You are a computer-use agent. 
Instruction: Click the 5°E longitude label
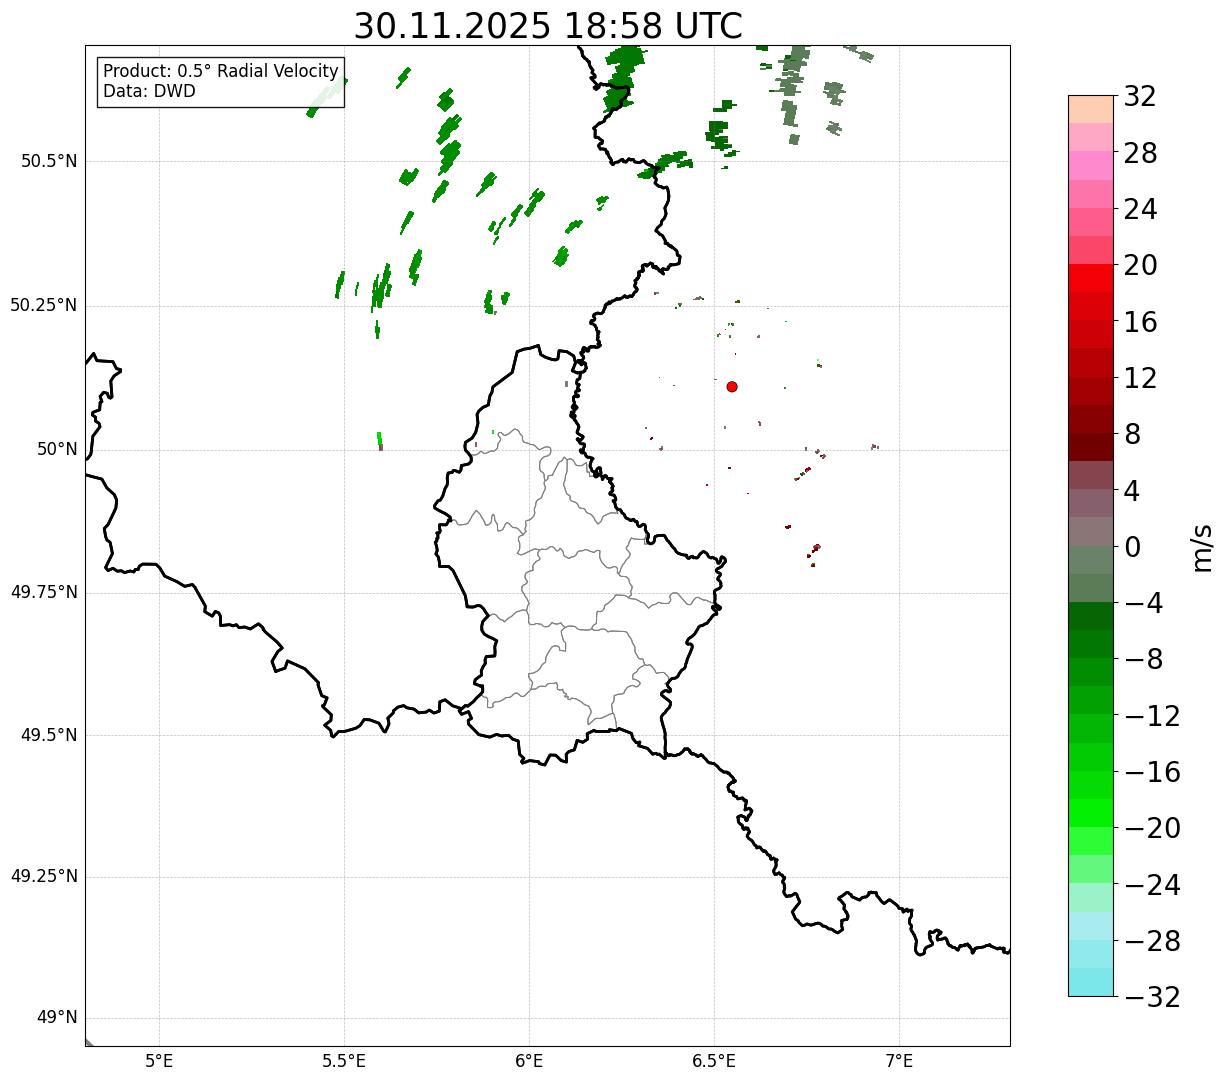click(x=160, y=1061)
